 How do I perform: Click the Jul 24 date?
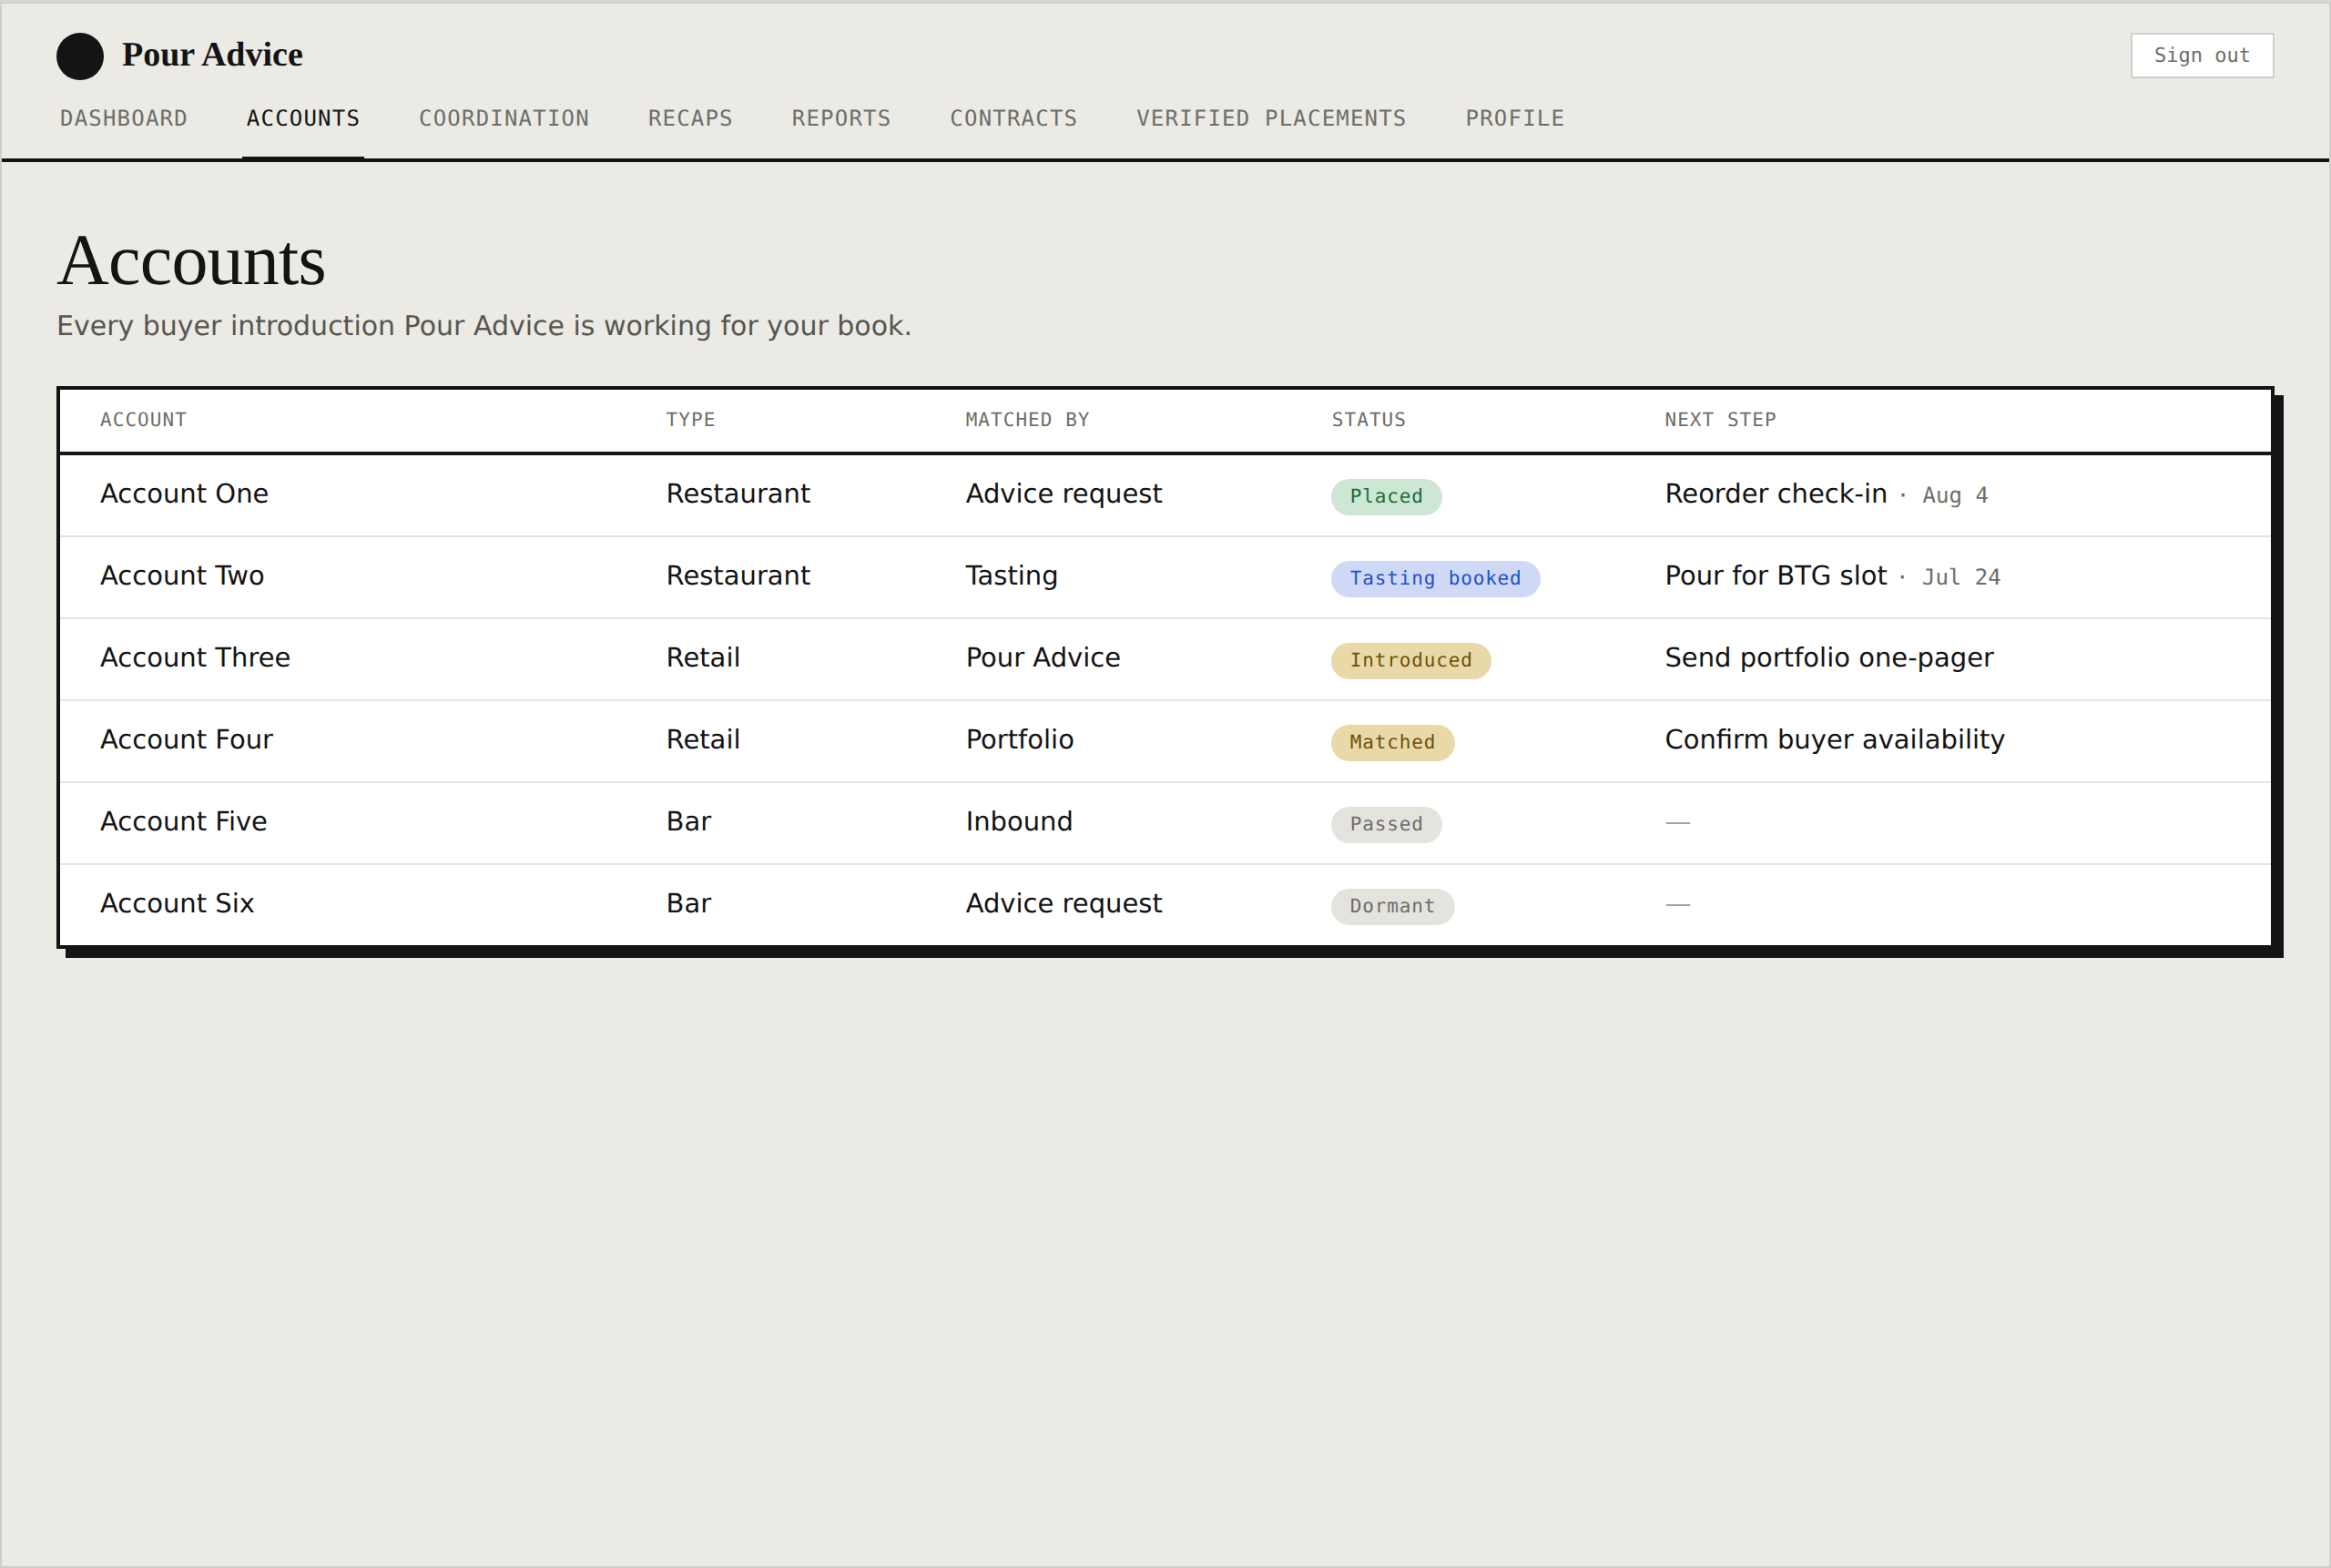click(1960, 578)
